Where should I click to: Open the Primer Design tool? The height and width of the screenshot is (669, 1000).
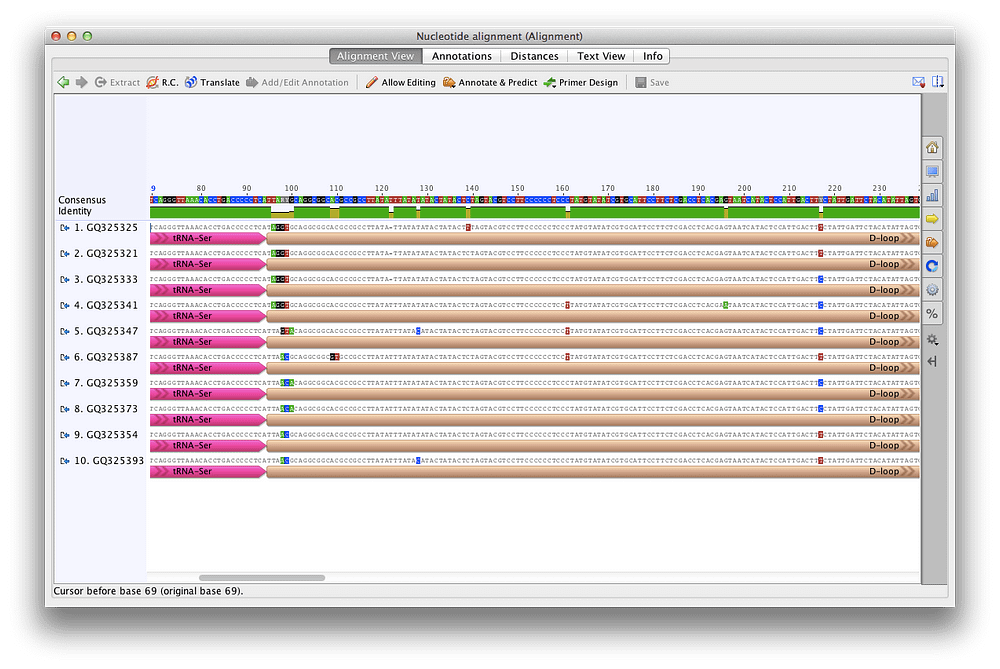point(580,82)
